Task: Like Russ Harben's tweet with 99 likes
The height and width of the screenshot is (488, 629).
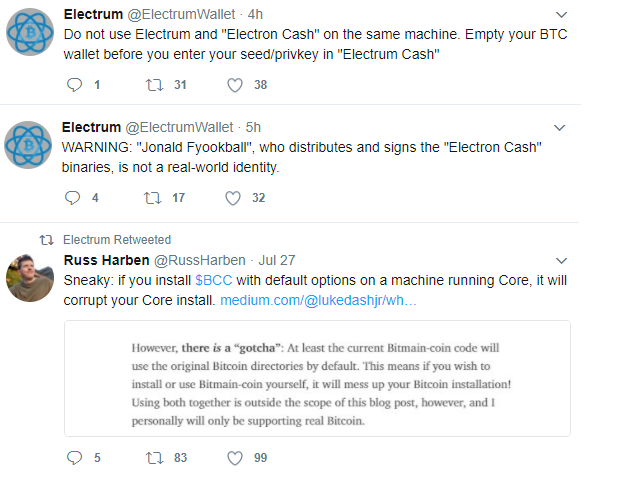Action: 235,458
